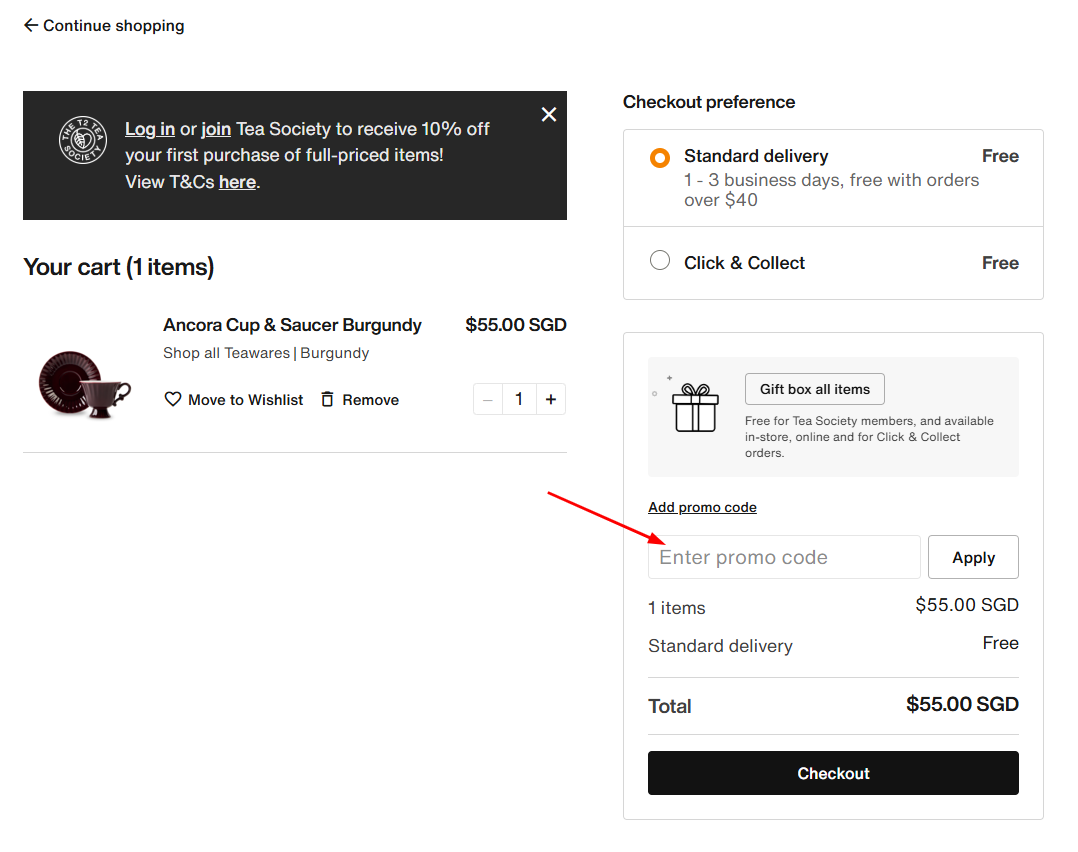Screen dimensions: 1078x852
Task: Dismiss the Tea Society promotion banner
Action: tap(549, 115)
